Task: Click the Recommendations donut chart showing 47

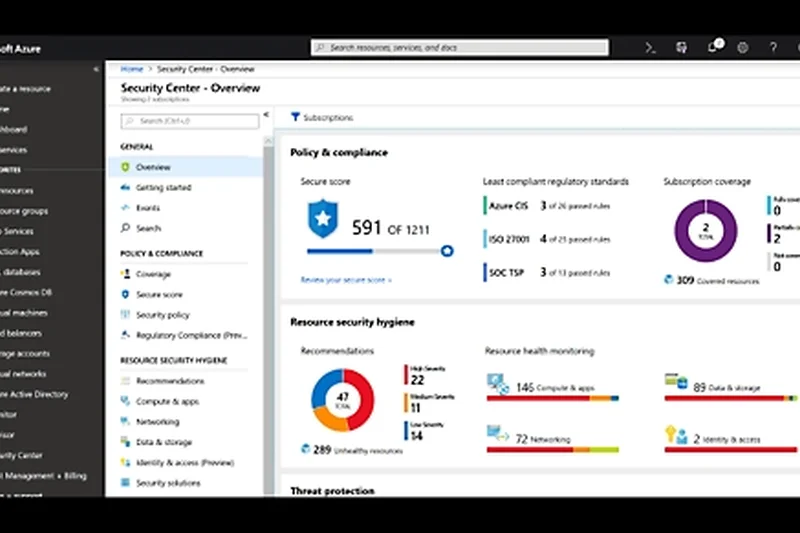Action: [343, 400]
